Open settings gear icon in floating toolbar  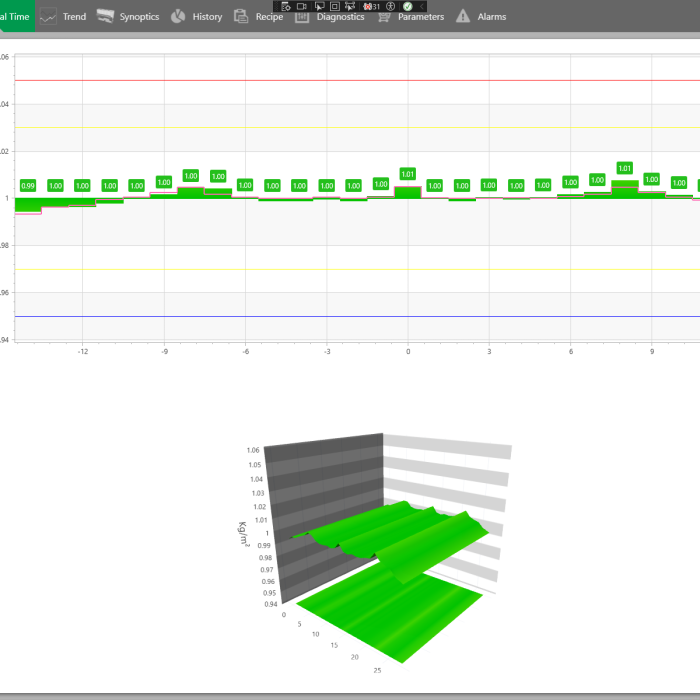[x=285, y=6]
